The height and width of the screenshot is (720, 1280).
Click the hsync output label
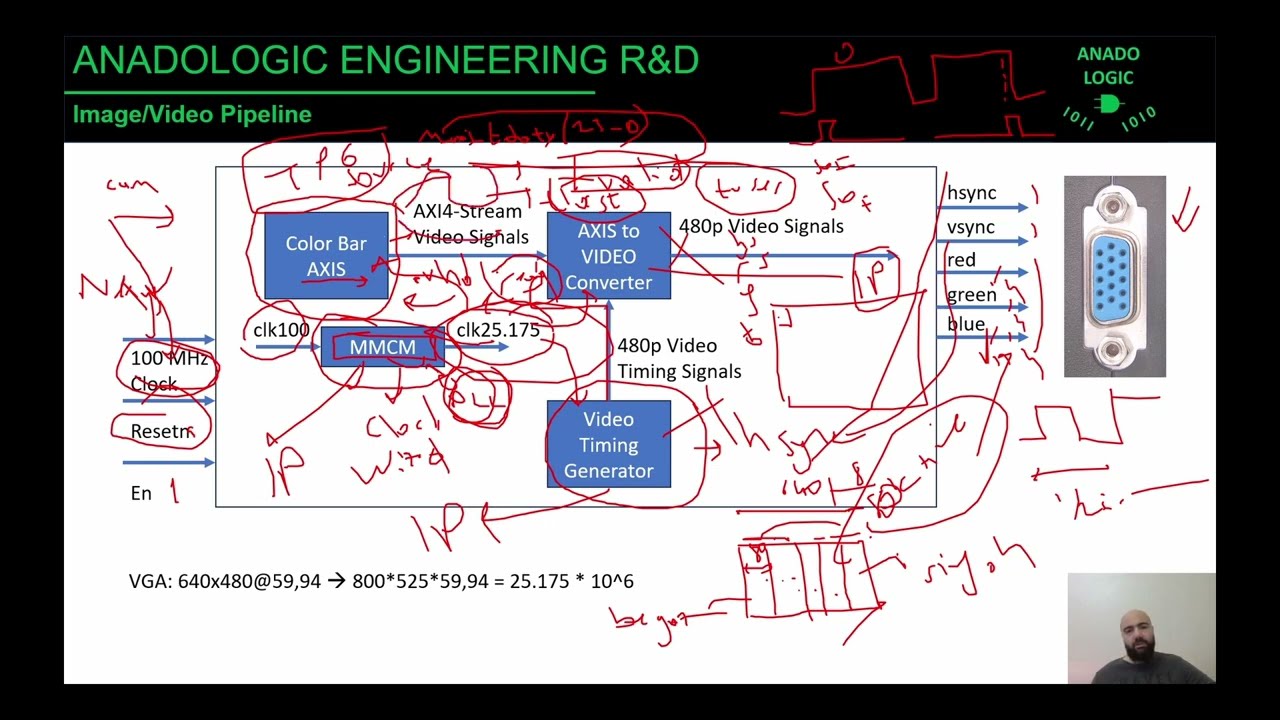tap(971, 193)
